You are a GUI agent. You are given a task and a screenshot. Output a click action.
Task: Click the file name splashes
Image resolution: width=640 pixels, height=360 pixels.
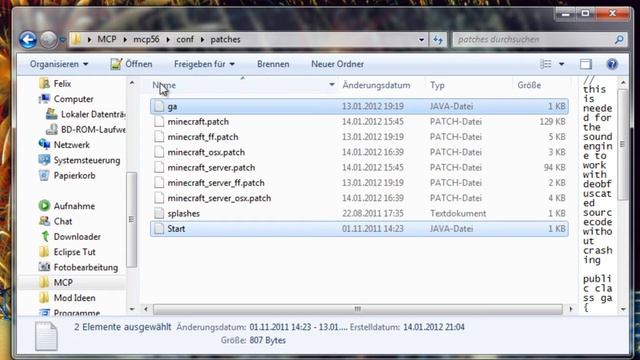[x=184, y=213]
